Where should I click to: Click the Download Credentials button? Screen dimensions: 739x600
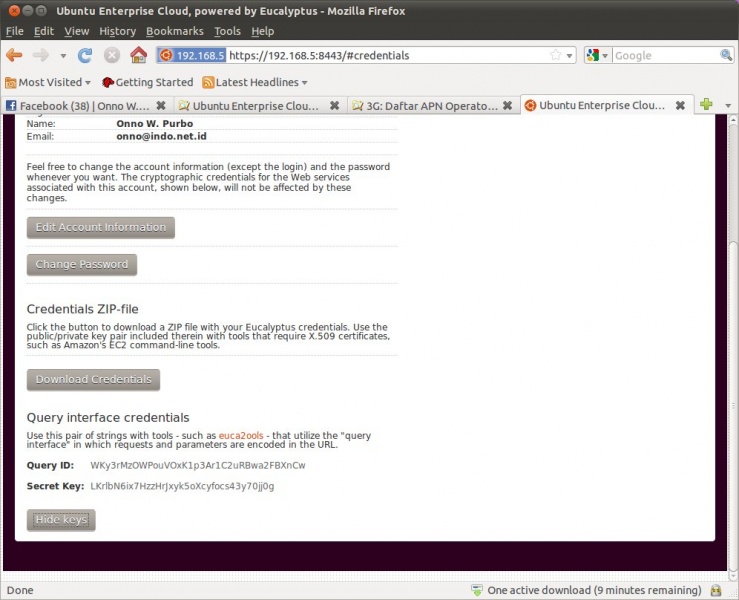click(93, 380)
